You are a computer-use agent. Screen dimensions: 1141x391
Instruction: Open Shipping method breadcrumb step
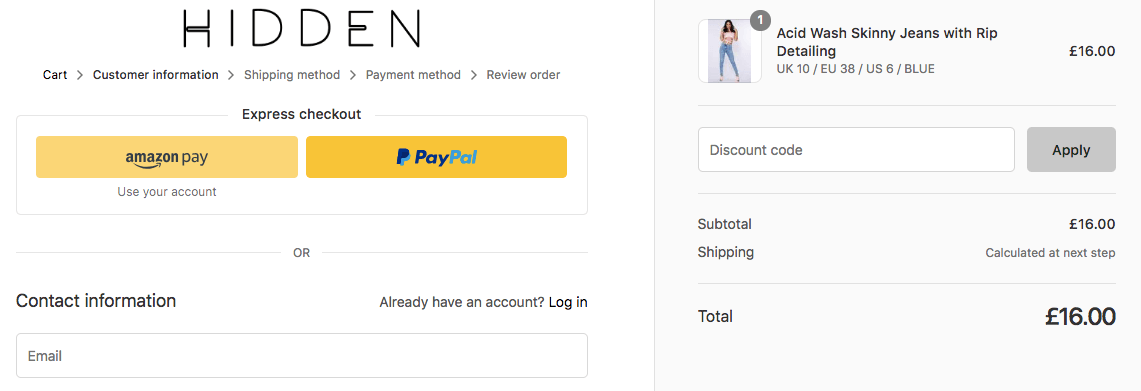(292, 75)
